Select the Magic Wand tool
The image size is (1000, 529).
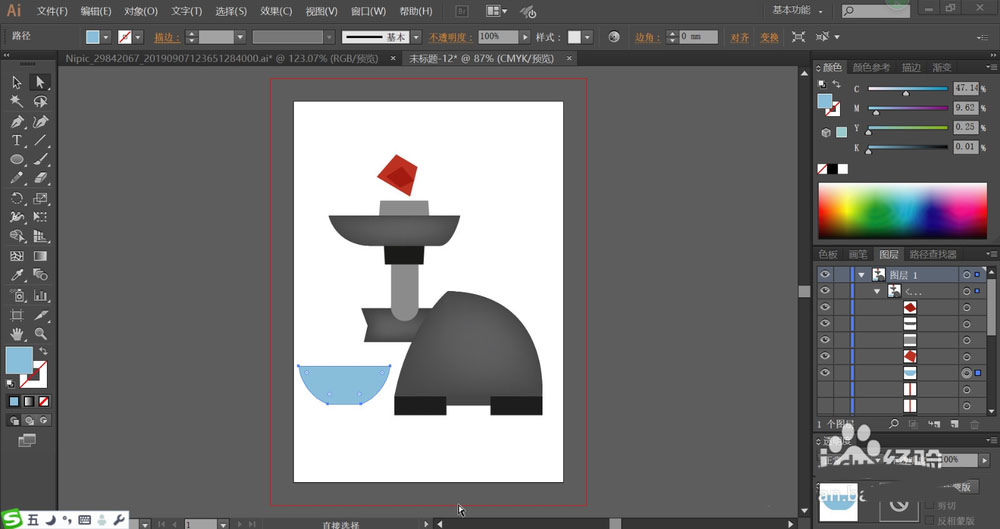(x=17, y=102)
